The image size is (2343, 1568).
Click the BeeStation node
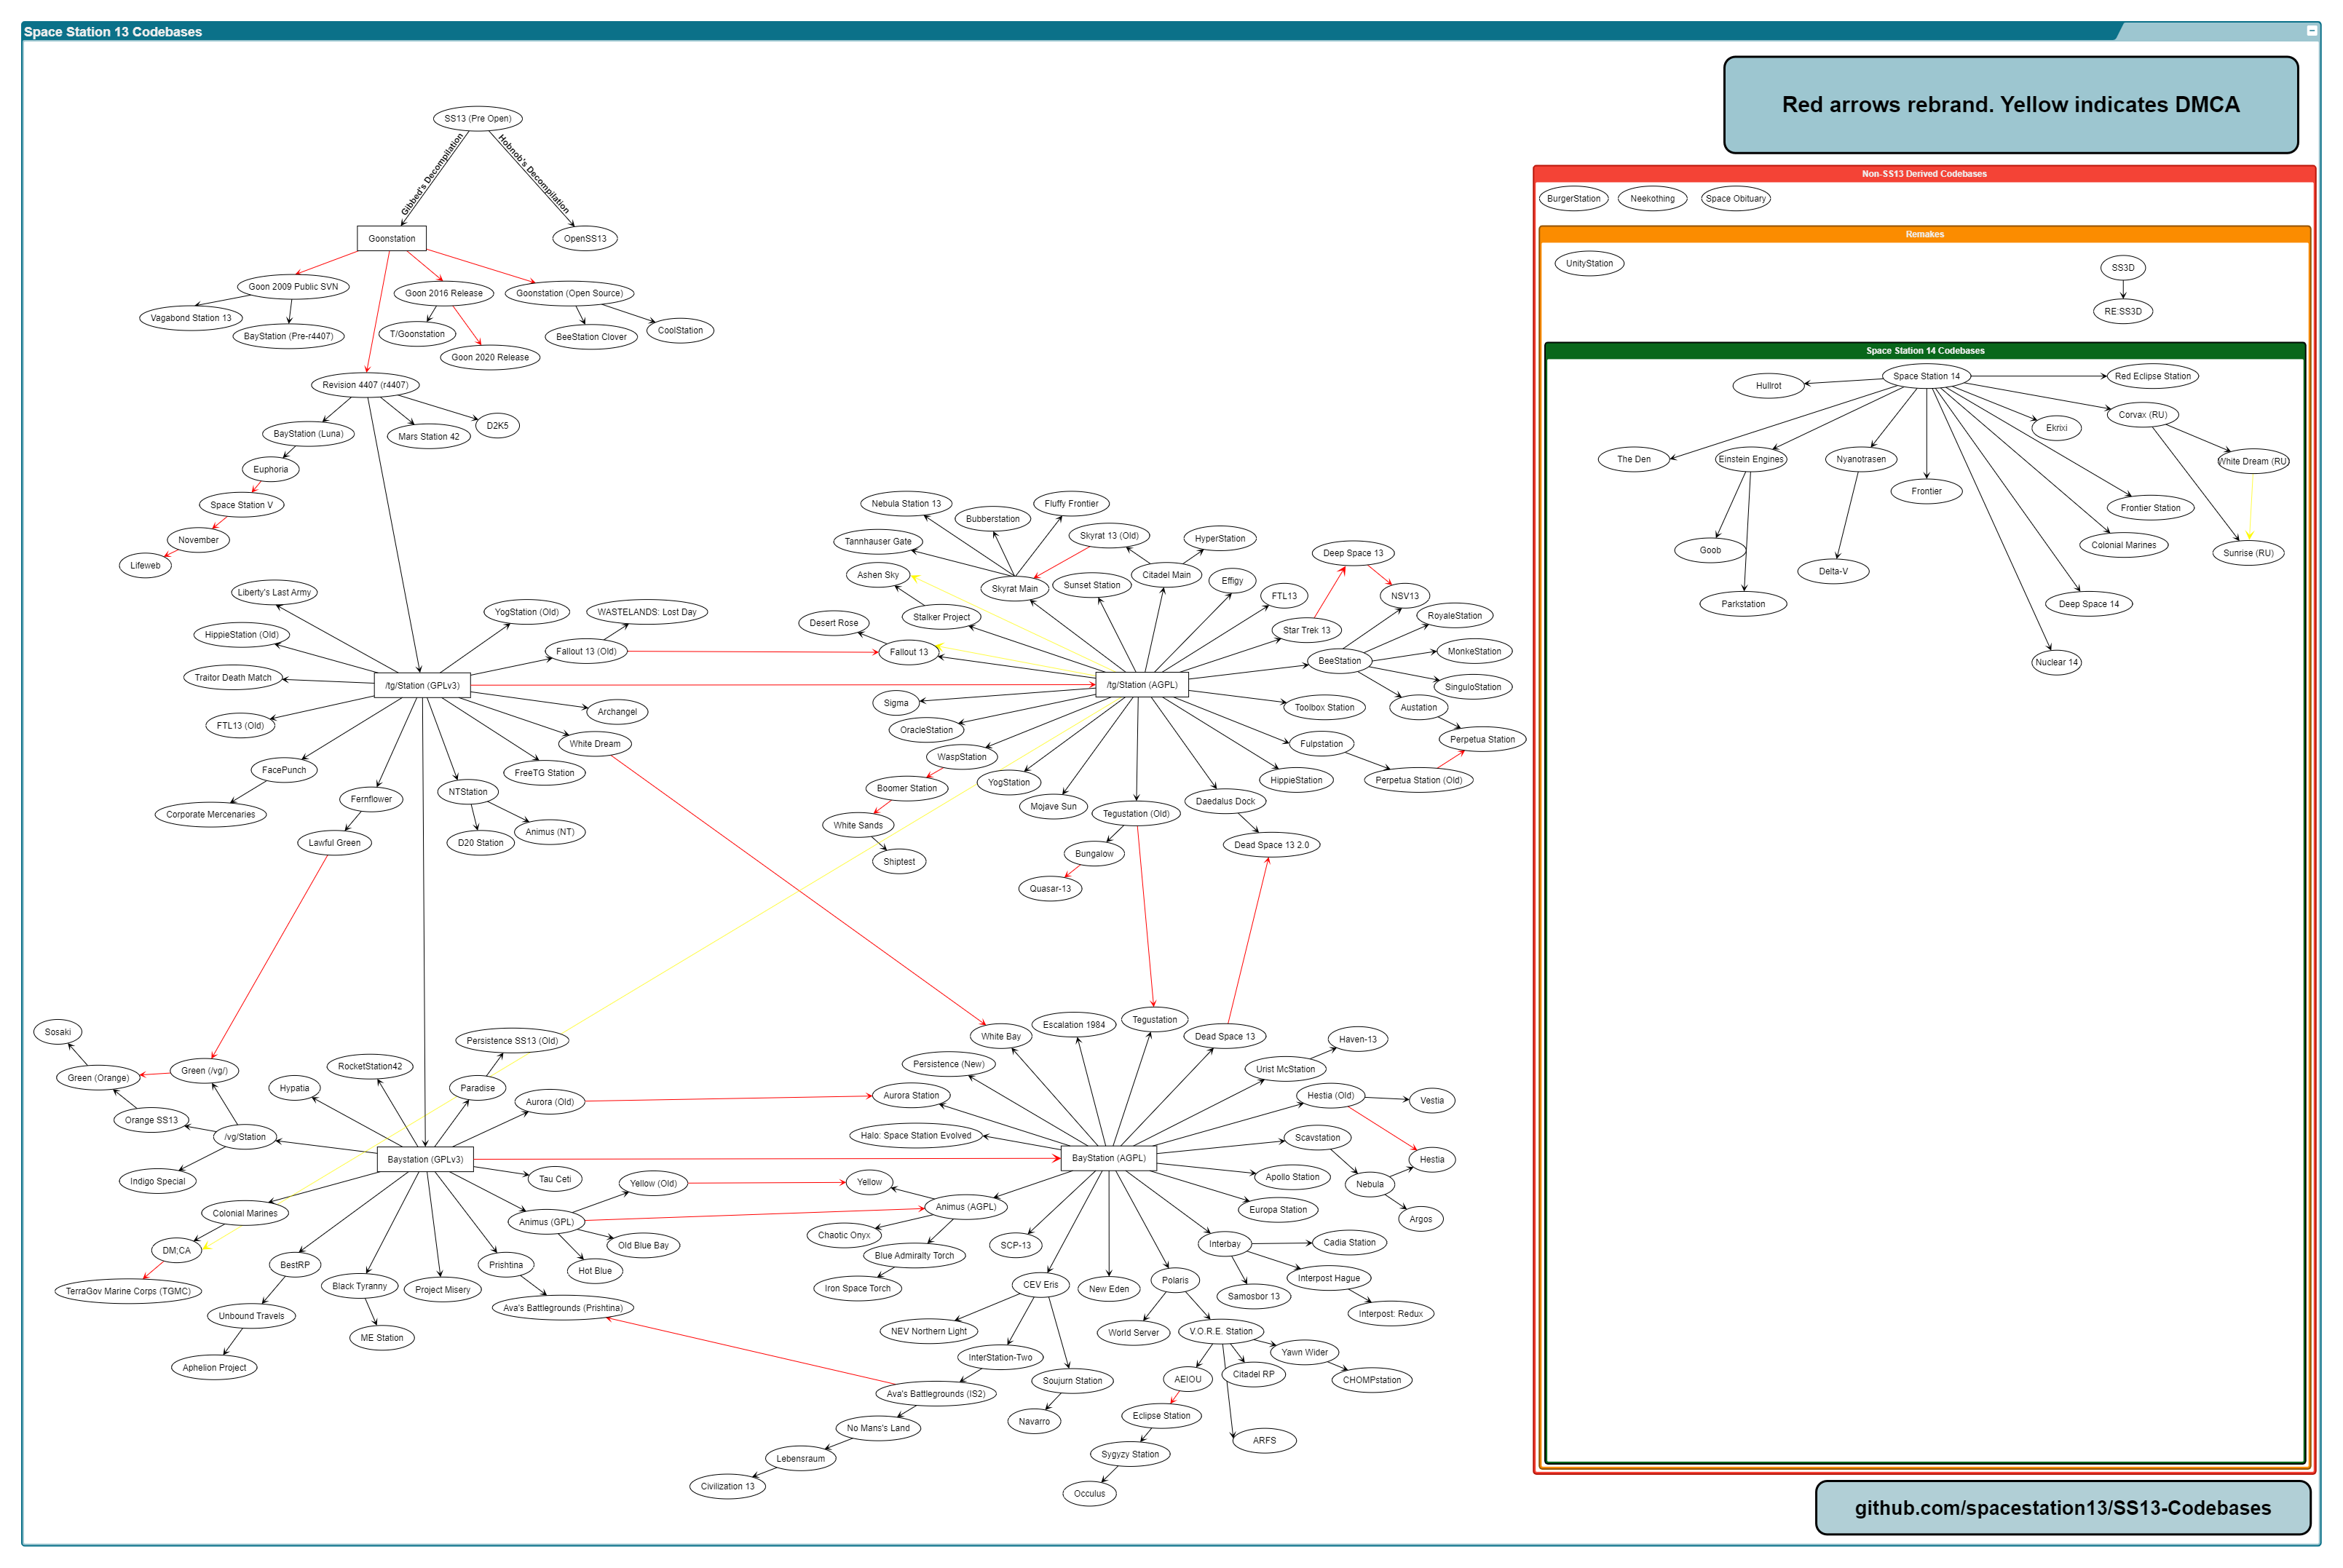[1339, 661]
